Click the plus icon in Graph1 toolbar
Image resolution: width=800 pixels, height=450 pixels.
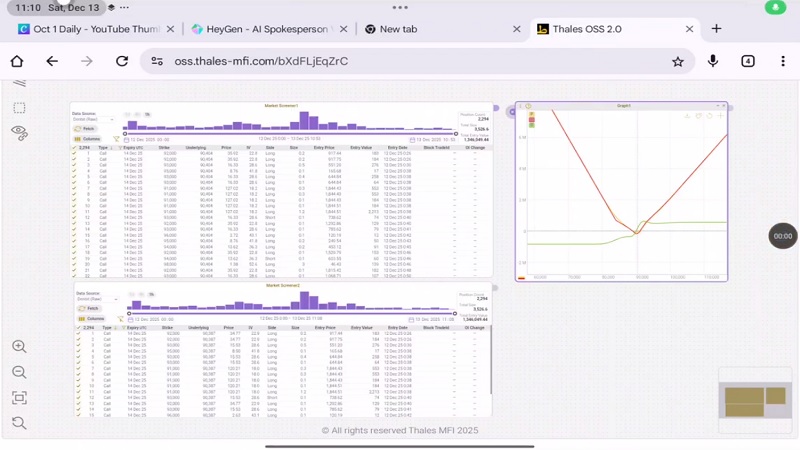tap(720, 116)
